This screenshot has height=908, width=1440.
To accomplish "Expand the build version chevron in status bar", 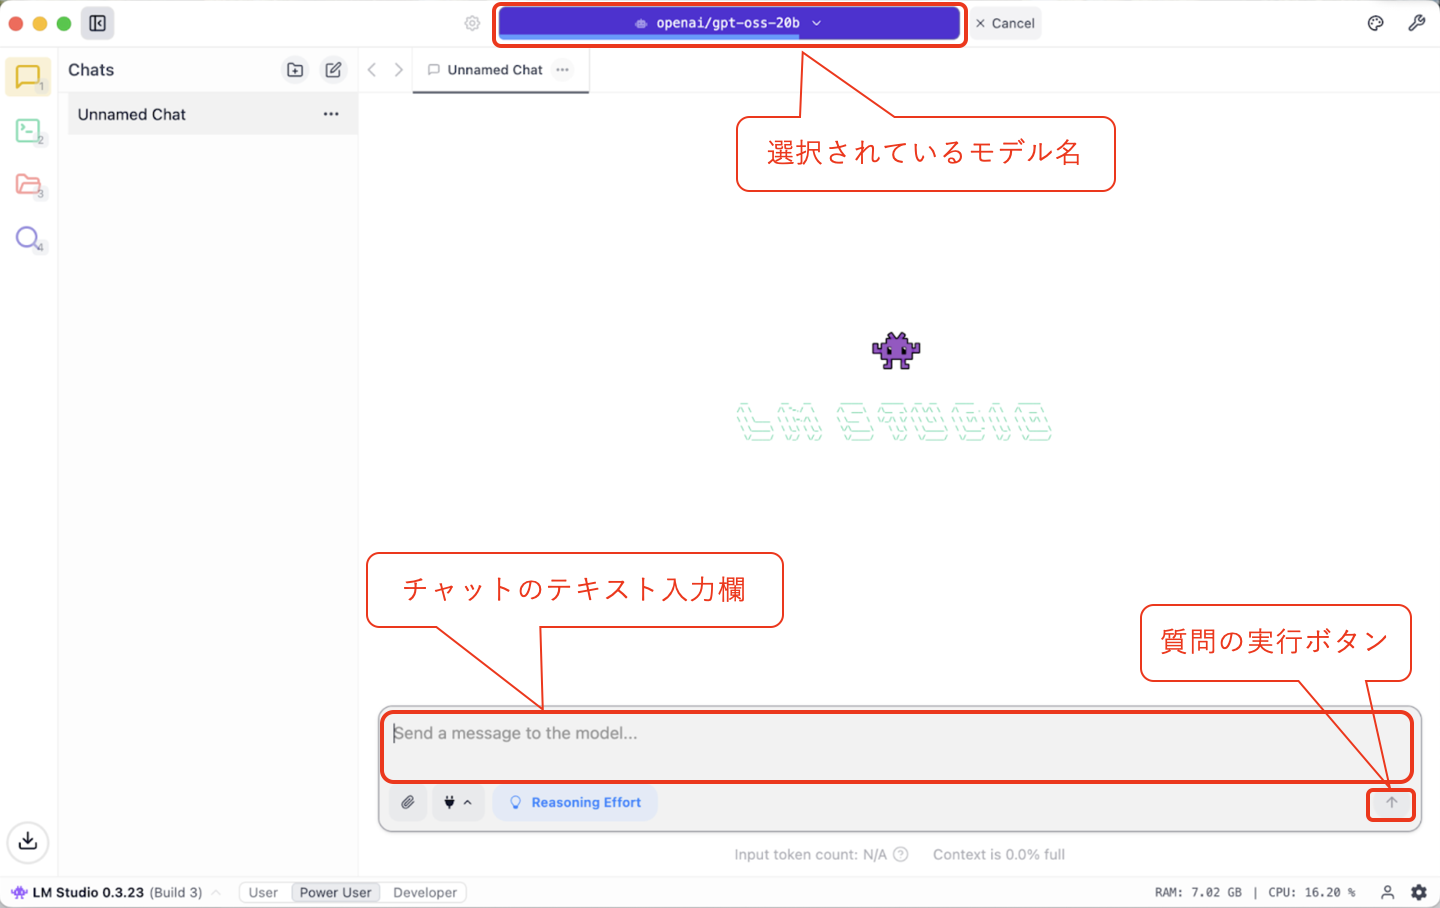I will (x=216, y=892).
